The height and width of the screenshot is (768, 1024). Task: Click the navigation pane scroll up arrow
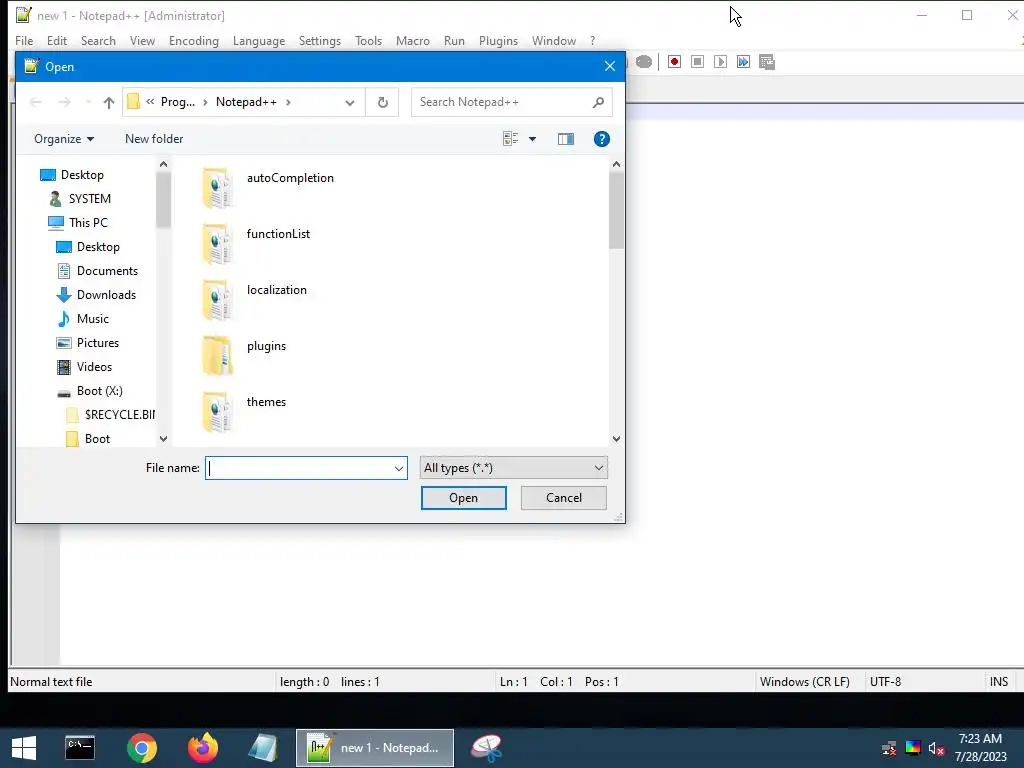[163, 165]
